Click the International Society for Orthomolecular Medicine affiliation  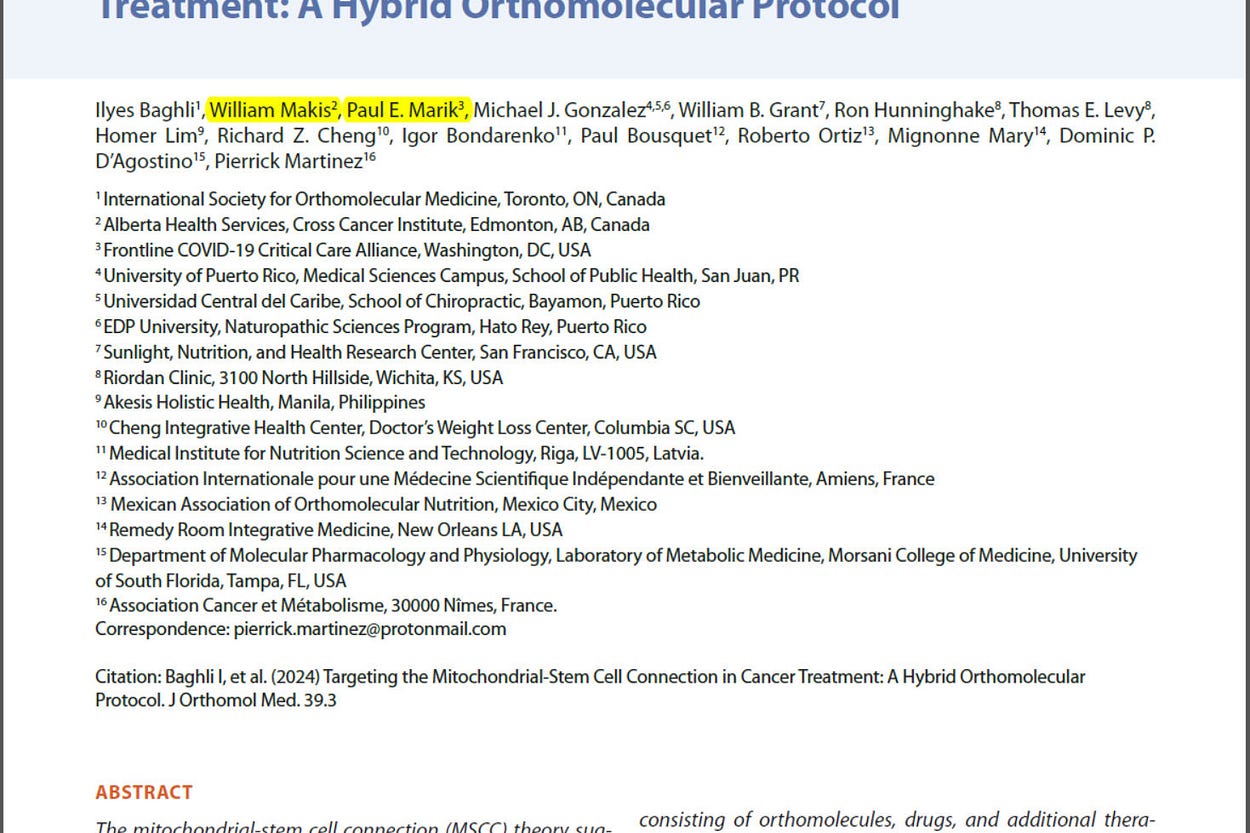click(380, 199)
